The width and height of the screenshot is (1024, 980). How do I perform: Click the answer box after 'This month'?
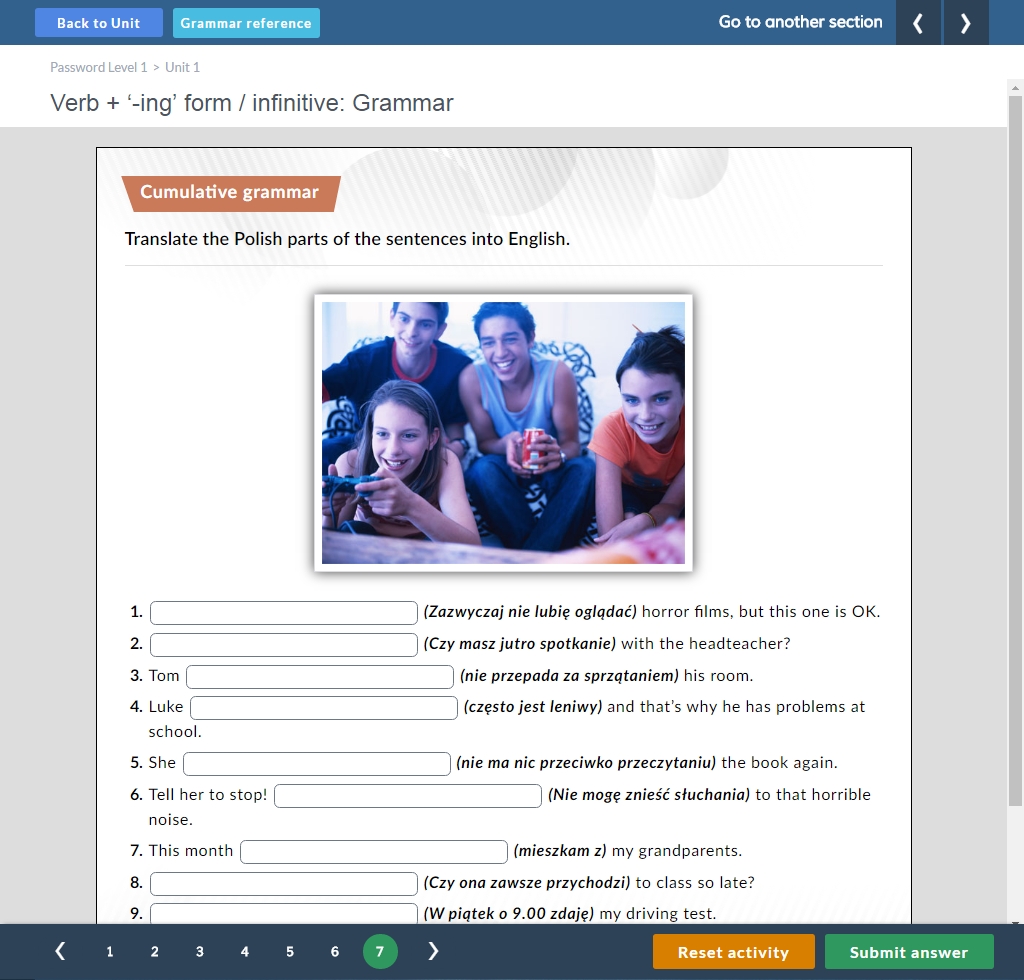[x=374, y=851]
